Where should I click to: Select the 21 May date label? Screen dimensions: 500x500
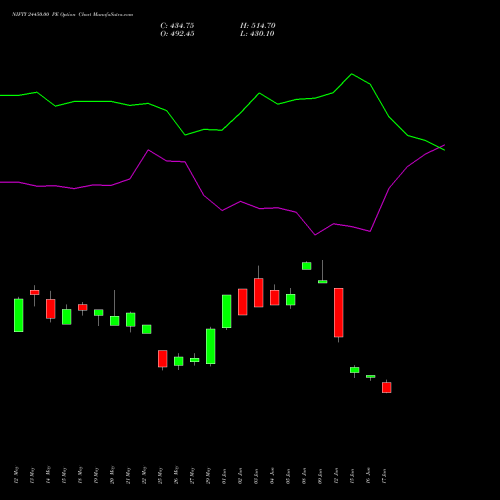[129, 475]
